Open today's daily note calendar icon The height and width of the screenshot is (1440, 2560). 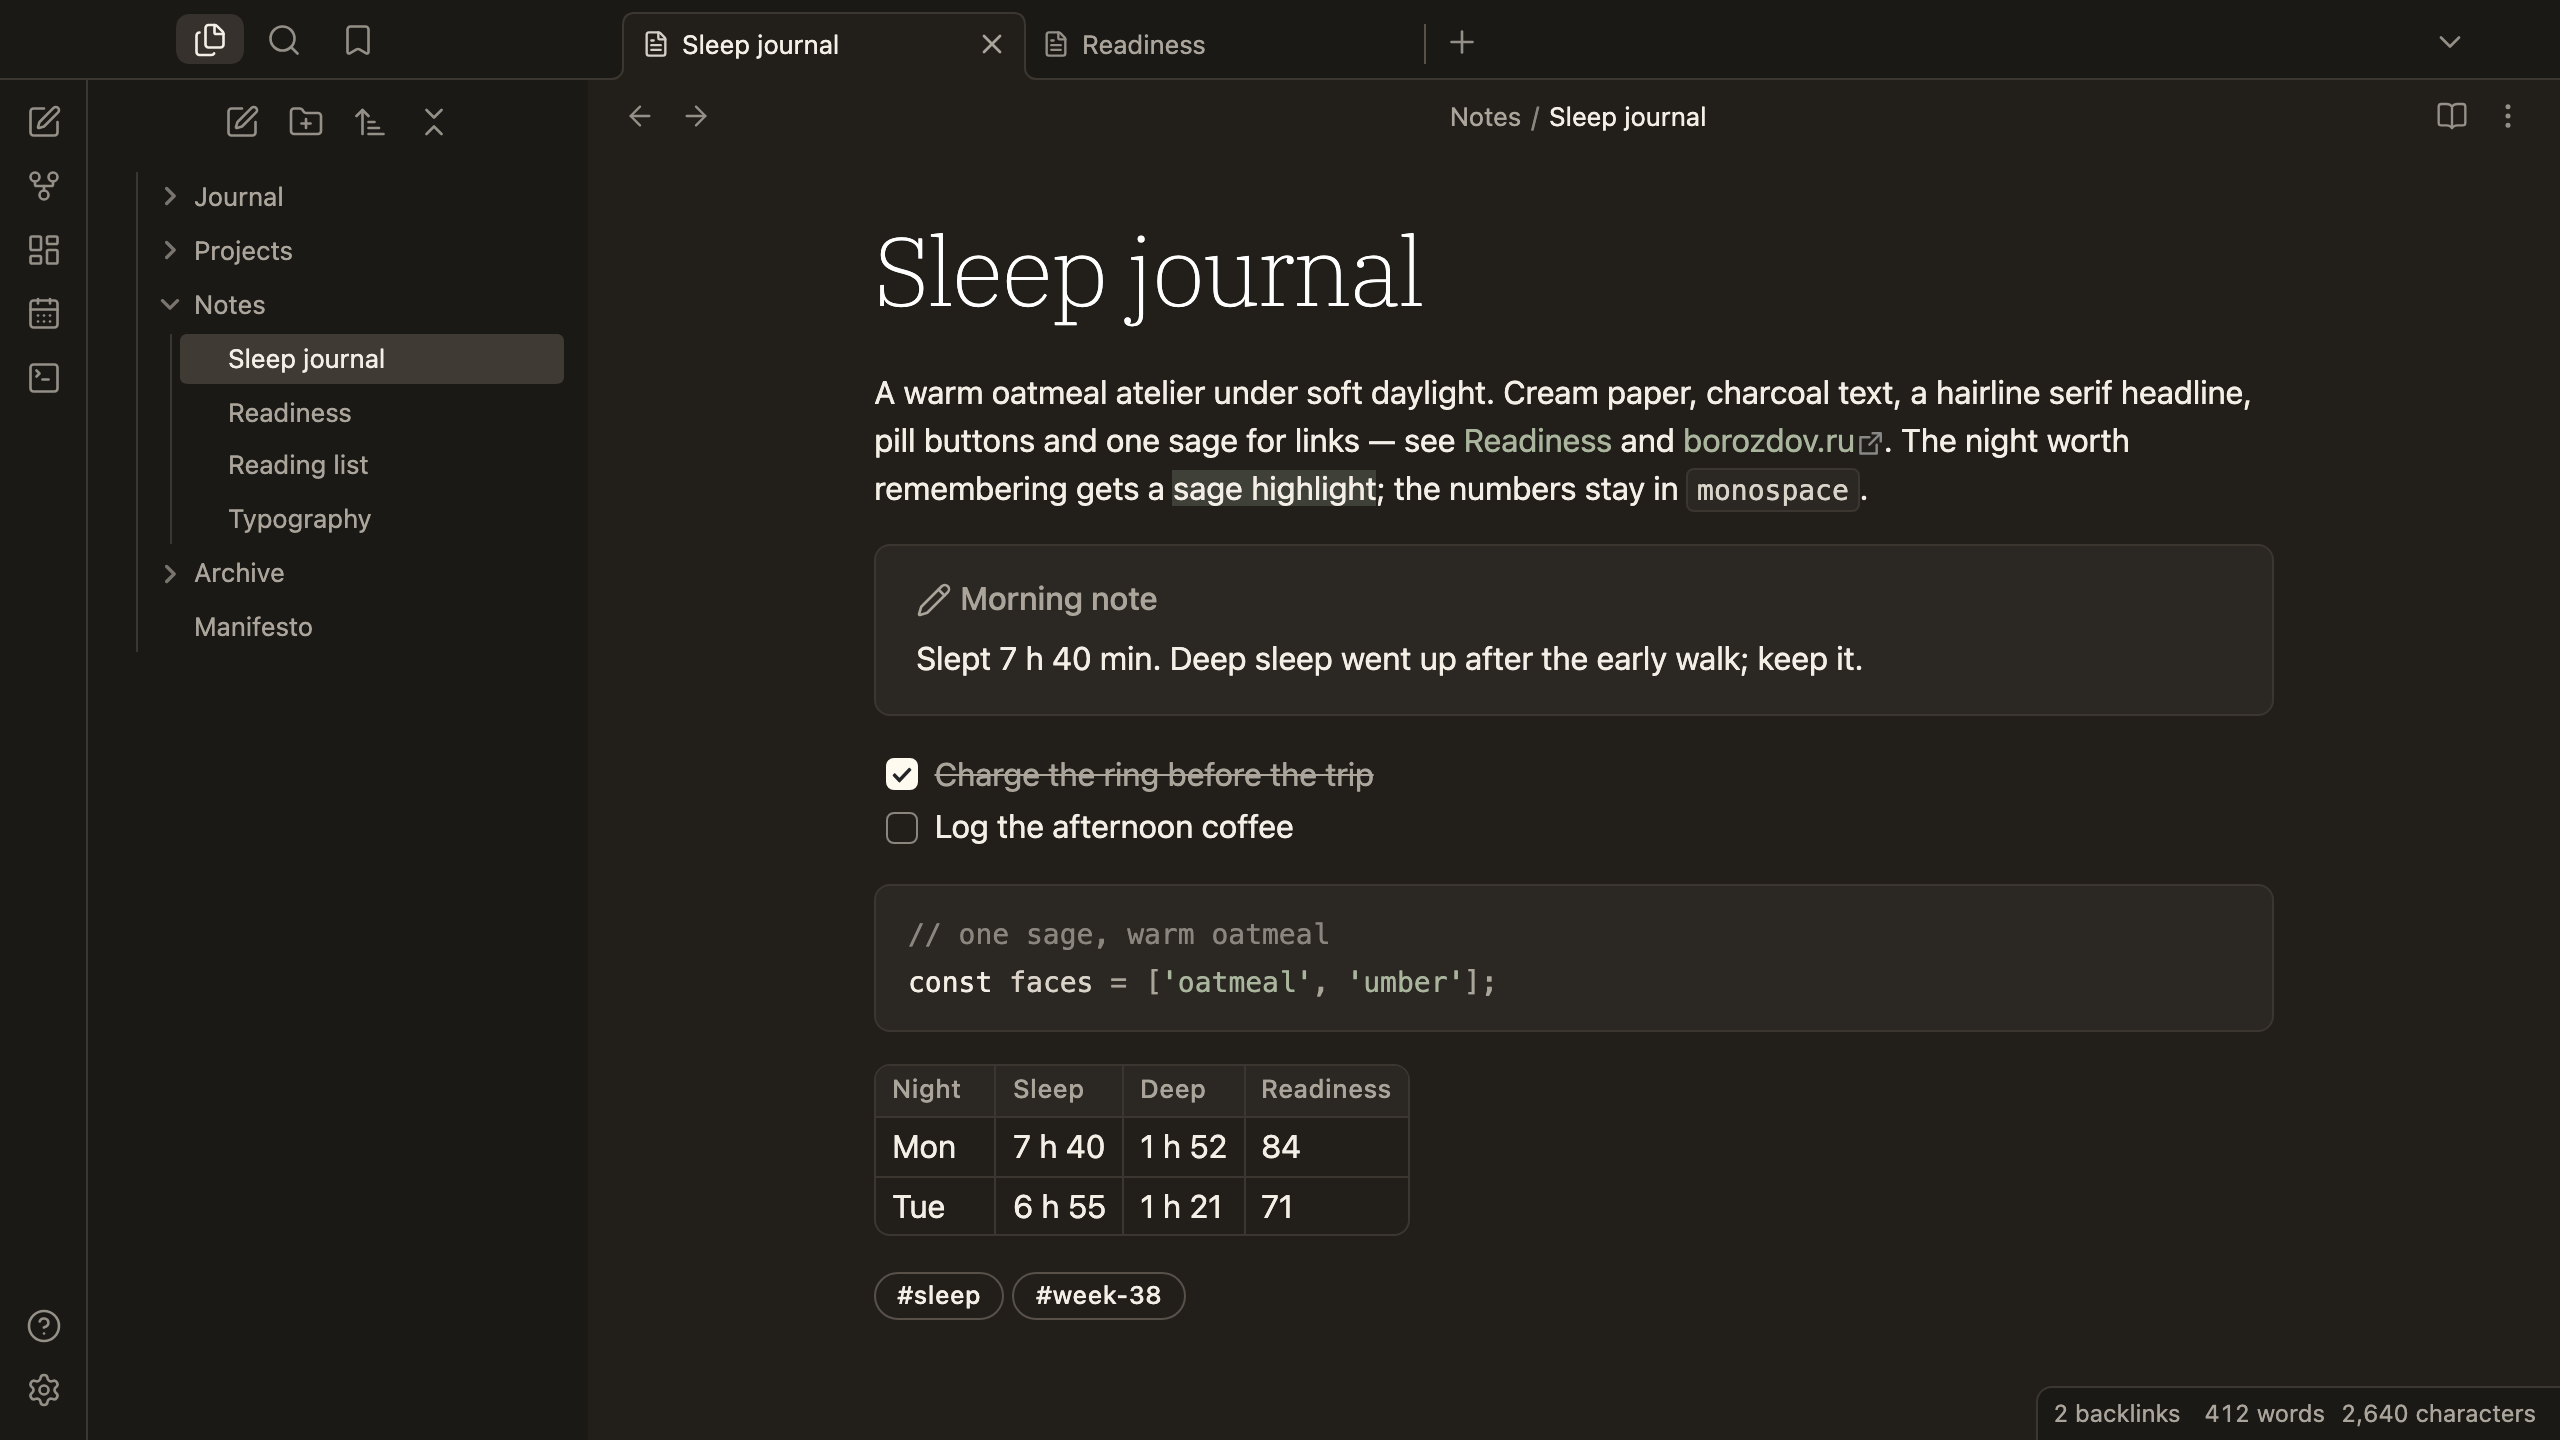44,313
